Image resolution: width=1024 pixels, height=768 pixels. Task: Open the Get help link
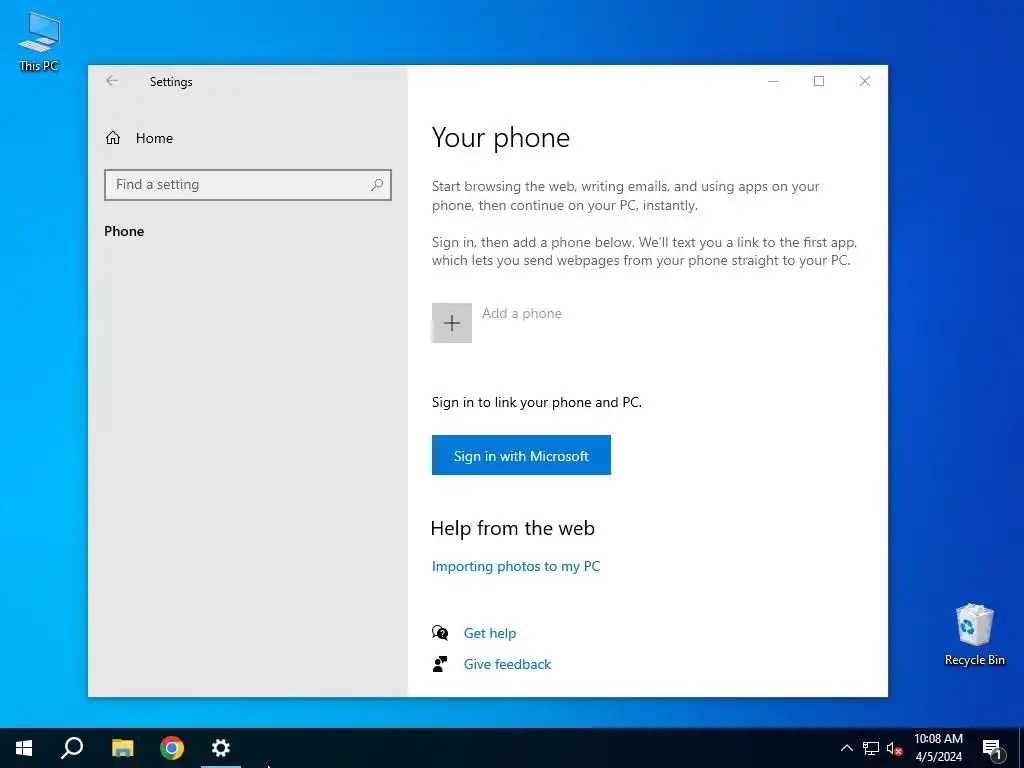click(x=490, y=633)
